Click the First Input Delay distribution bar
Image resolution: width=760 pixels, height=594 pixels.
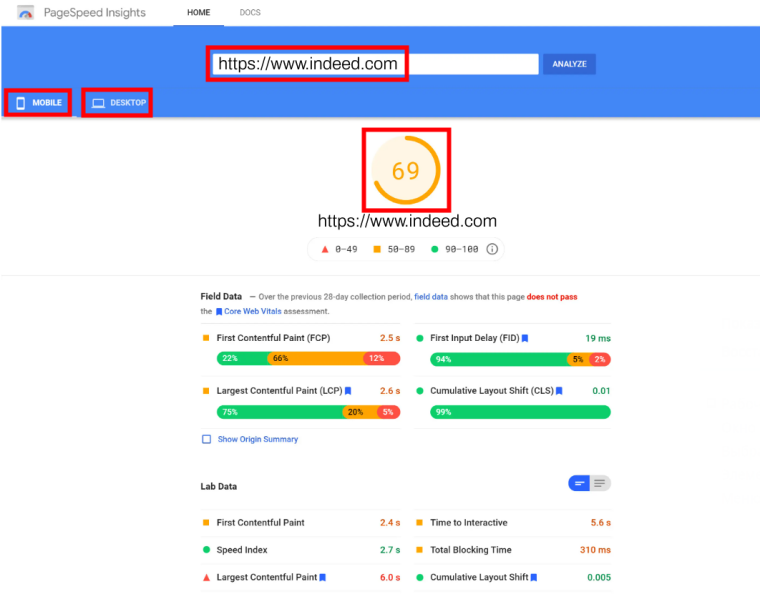[520, 359]
